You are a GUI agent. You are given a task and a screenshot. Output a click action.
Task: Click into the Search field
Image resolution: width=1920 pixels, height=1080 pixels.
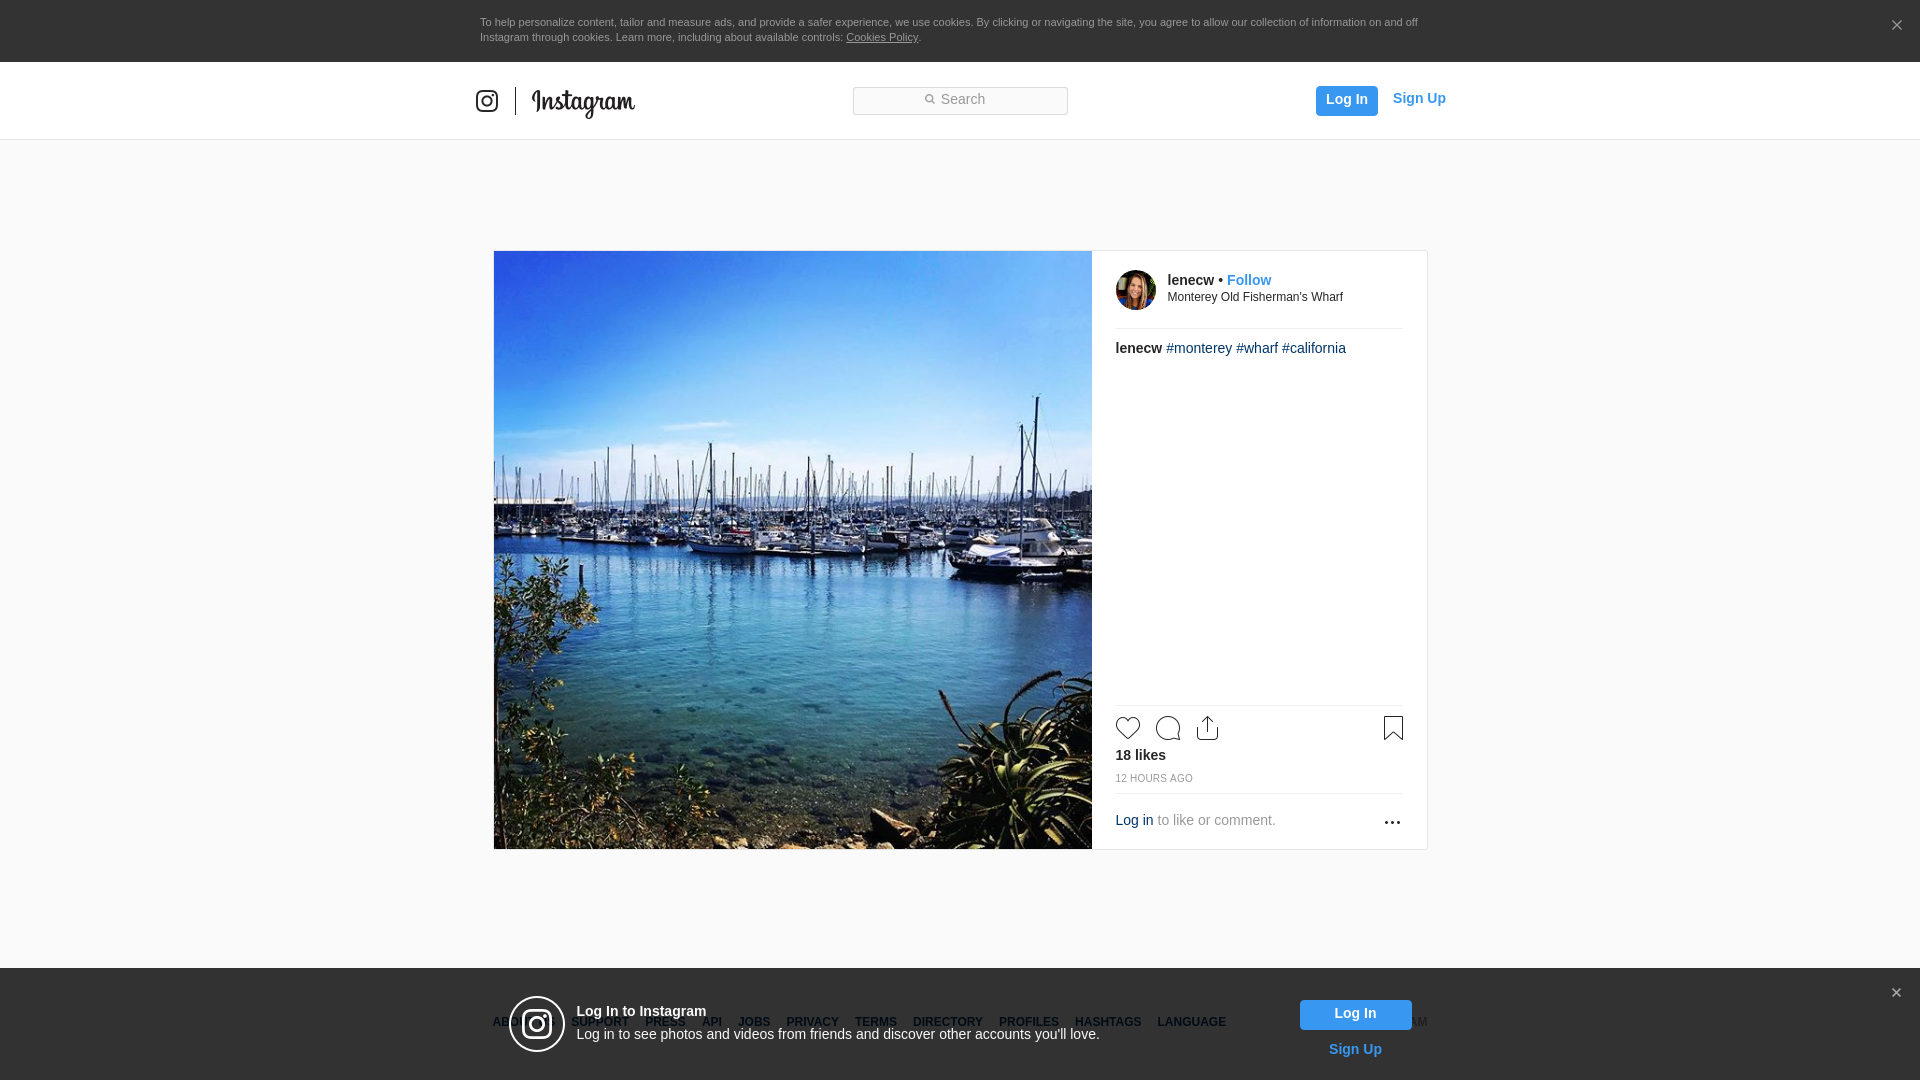coord(960,100)
